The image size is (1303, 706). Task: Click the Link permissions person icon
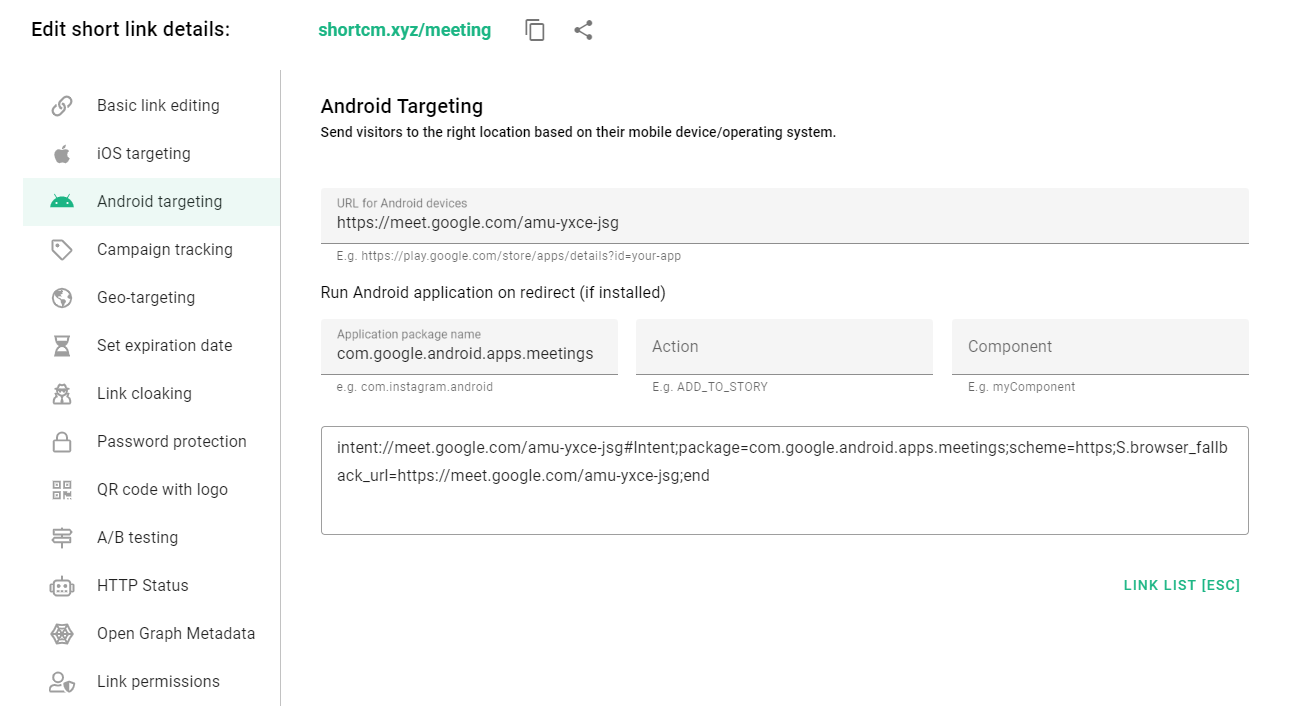click(61, 681)
